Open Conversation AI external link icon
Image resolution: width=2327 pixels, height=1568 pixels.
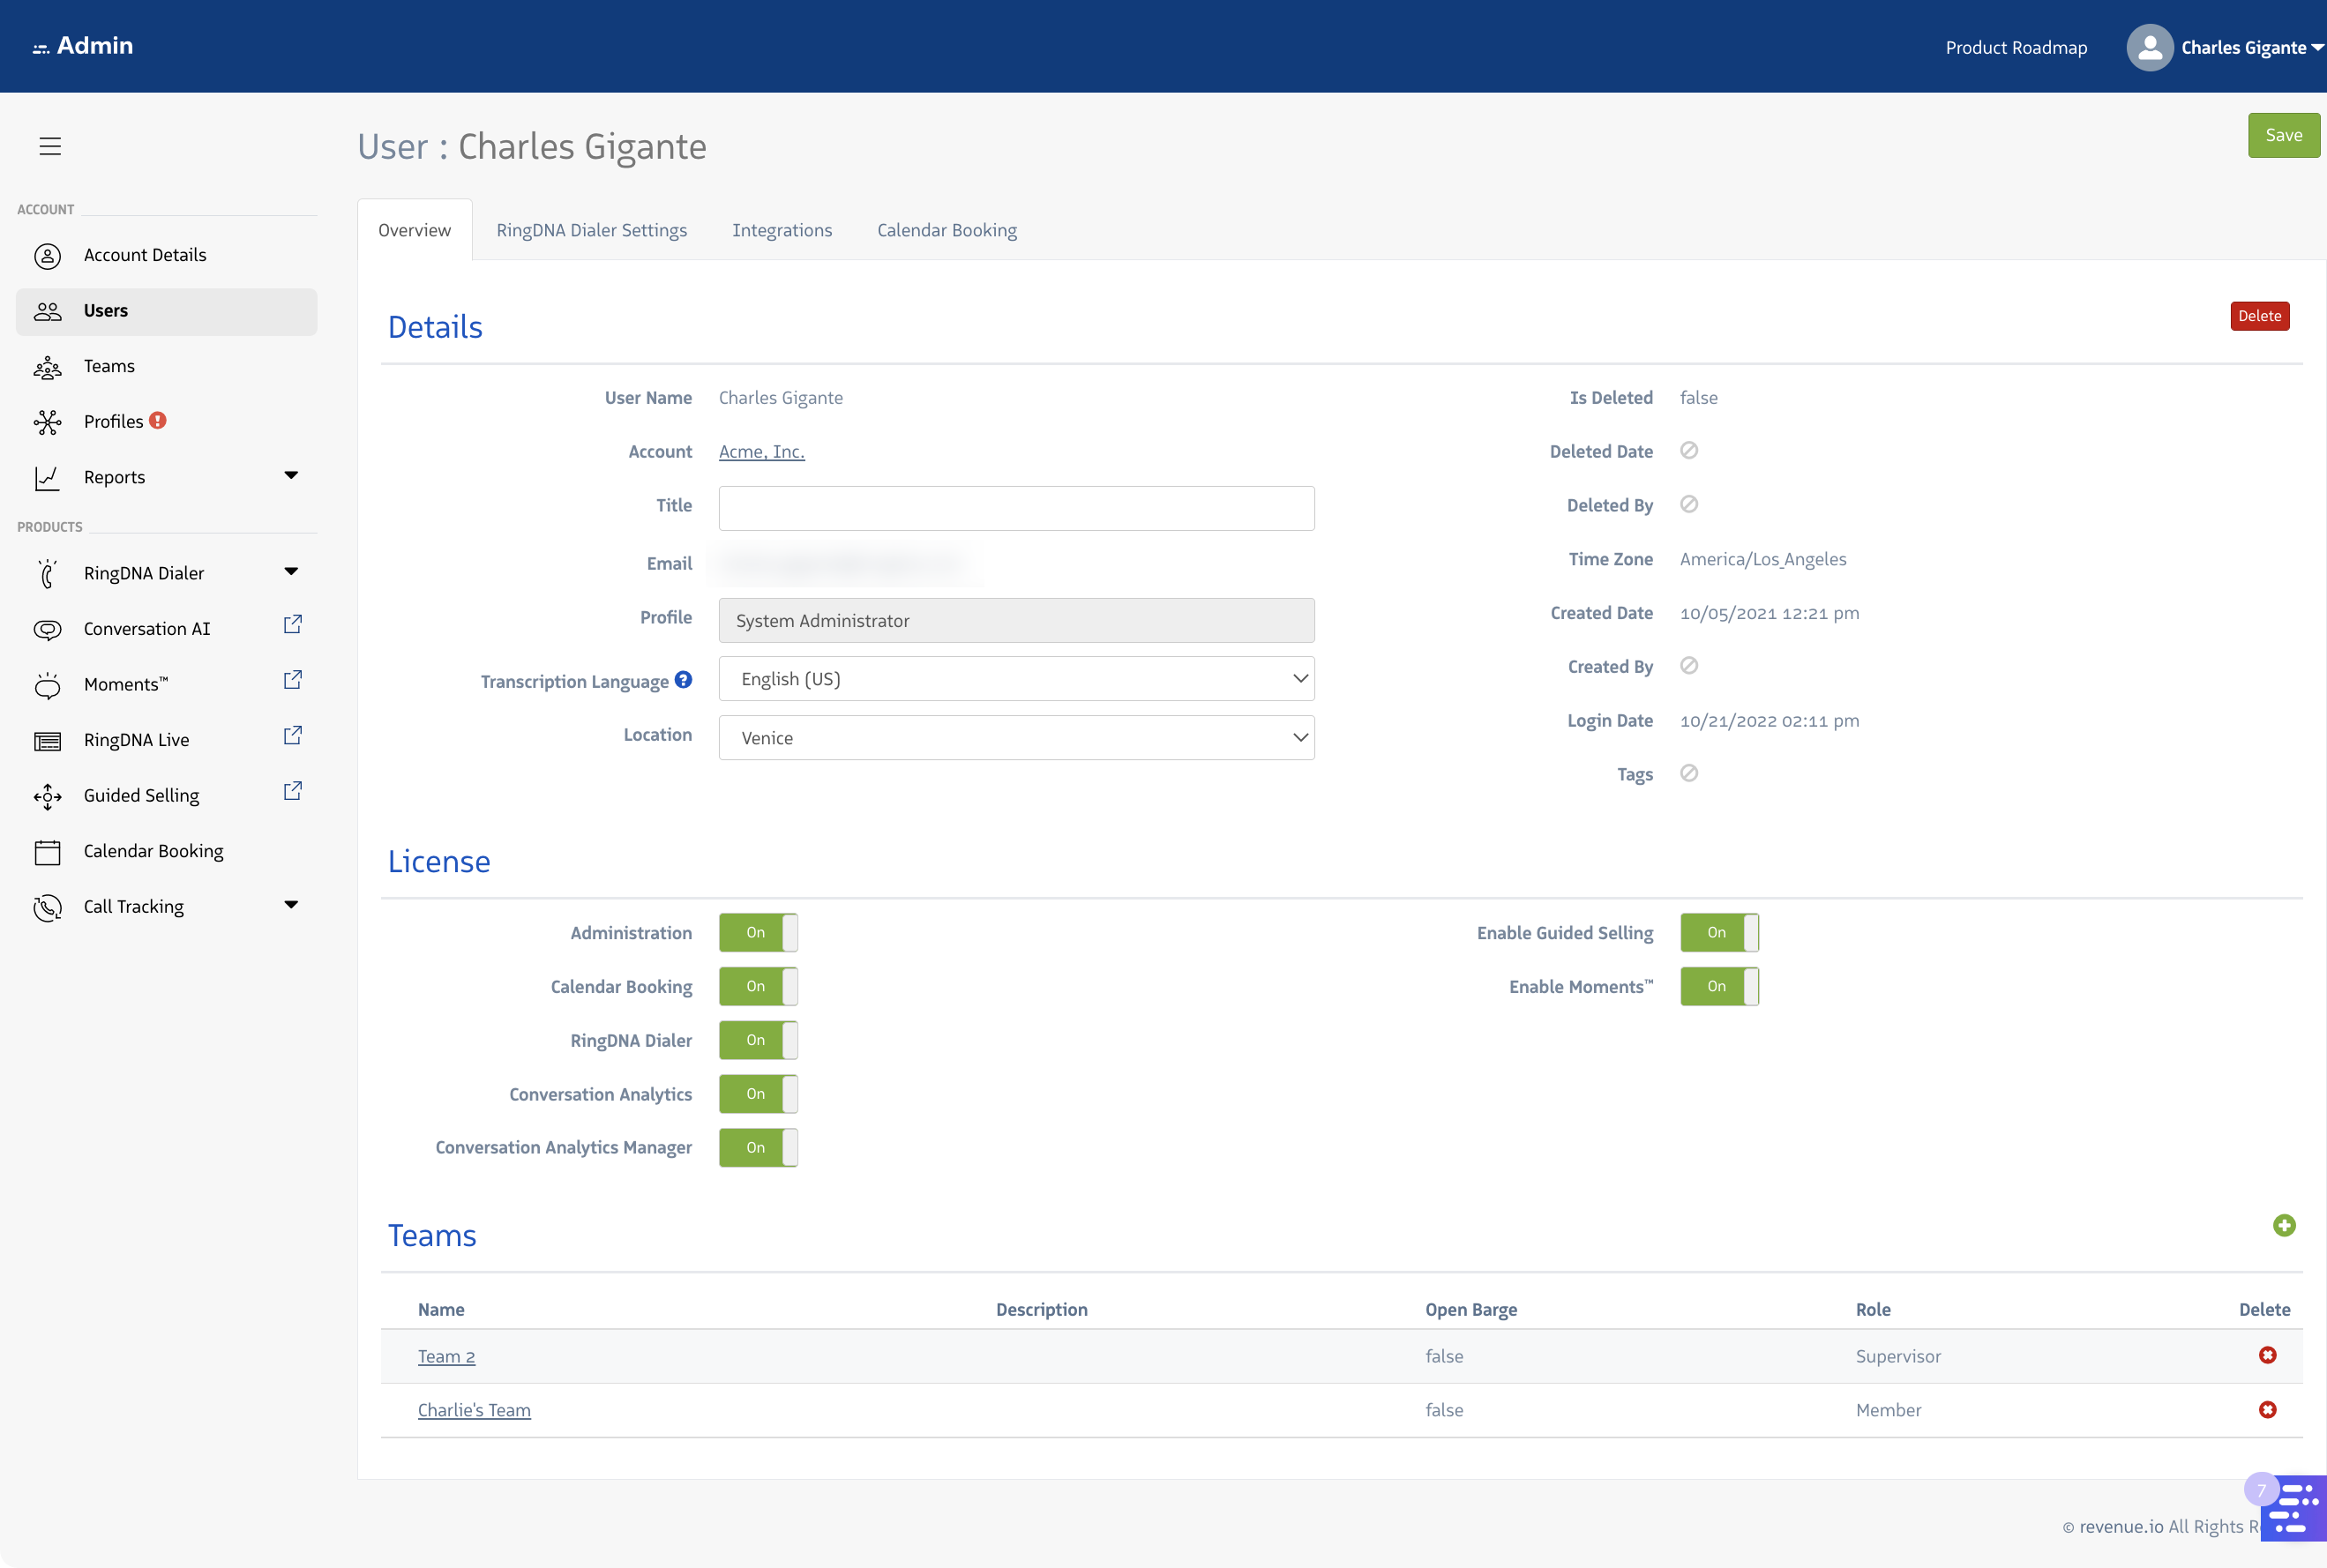[292, 625]
